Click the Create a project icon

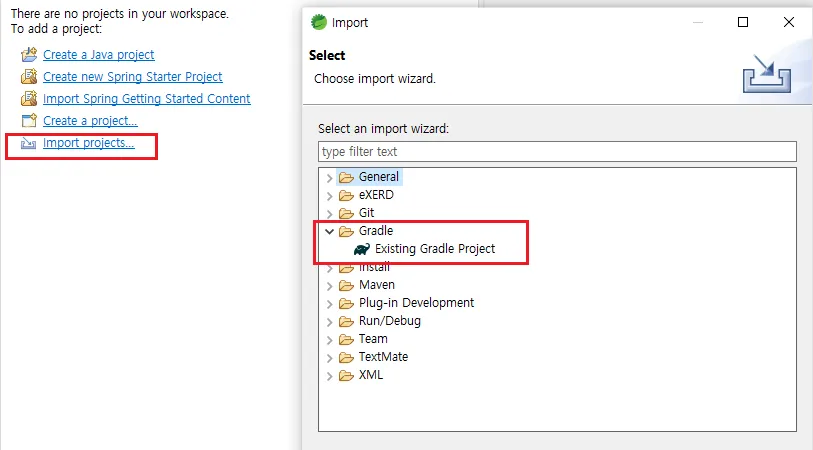(x=29, y=121)
